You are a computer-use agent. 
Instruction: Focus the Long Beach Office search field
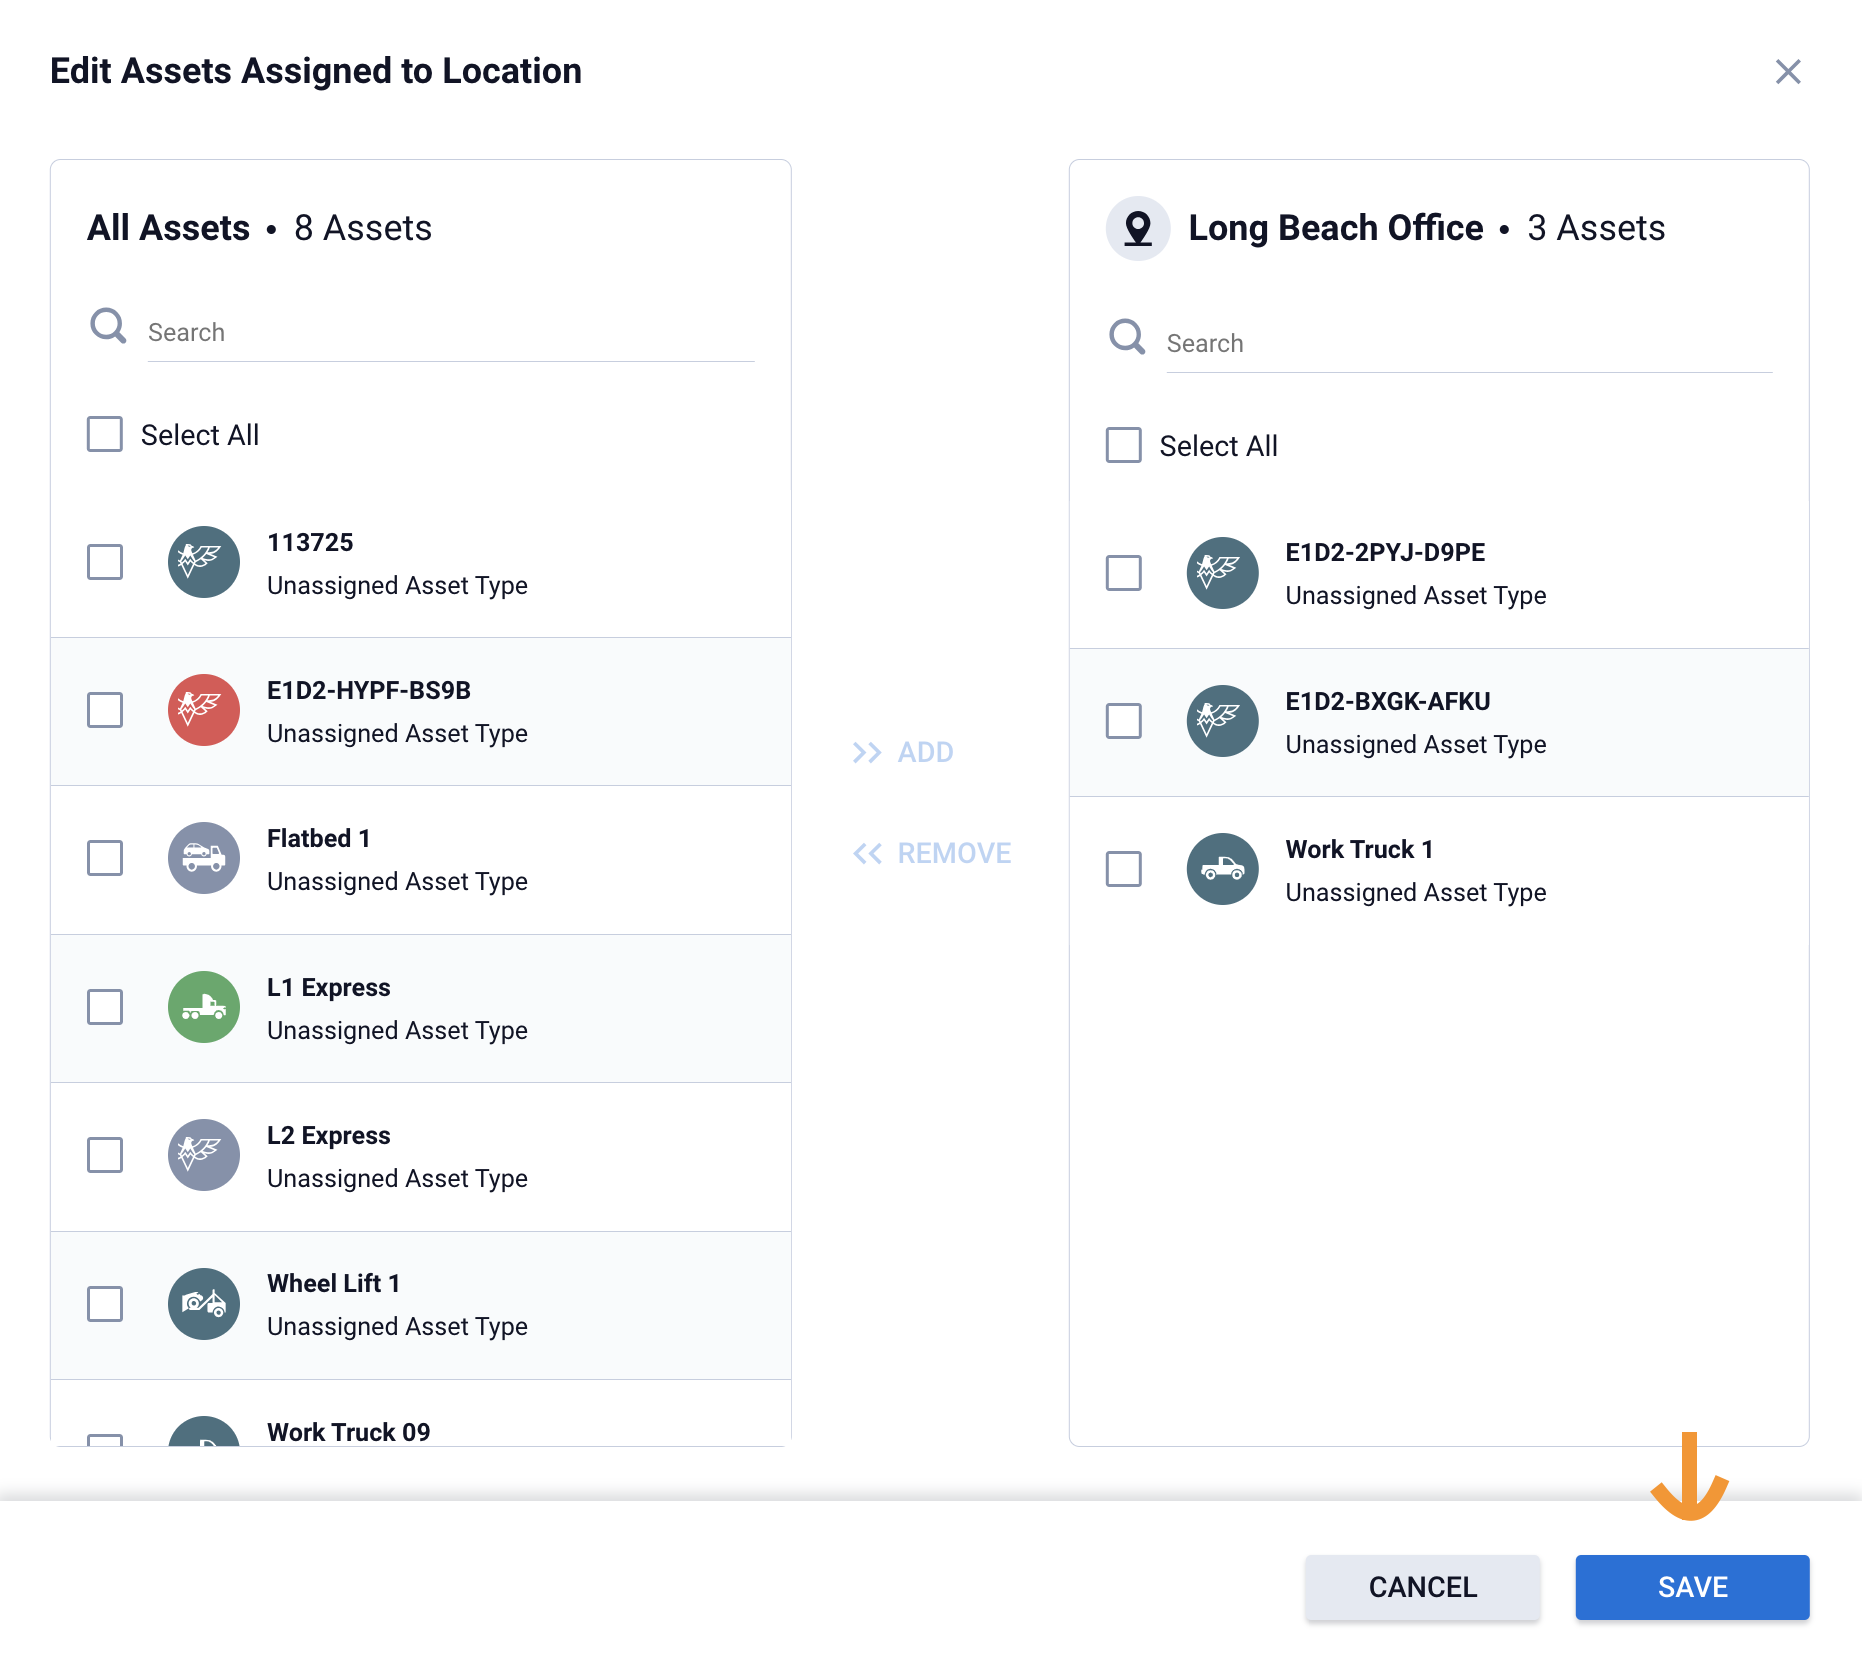coord(1468,344)
